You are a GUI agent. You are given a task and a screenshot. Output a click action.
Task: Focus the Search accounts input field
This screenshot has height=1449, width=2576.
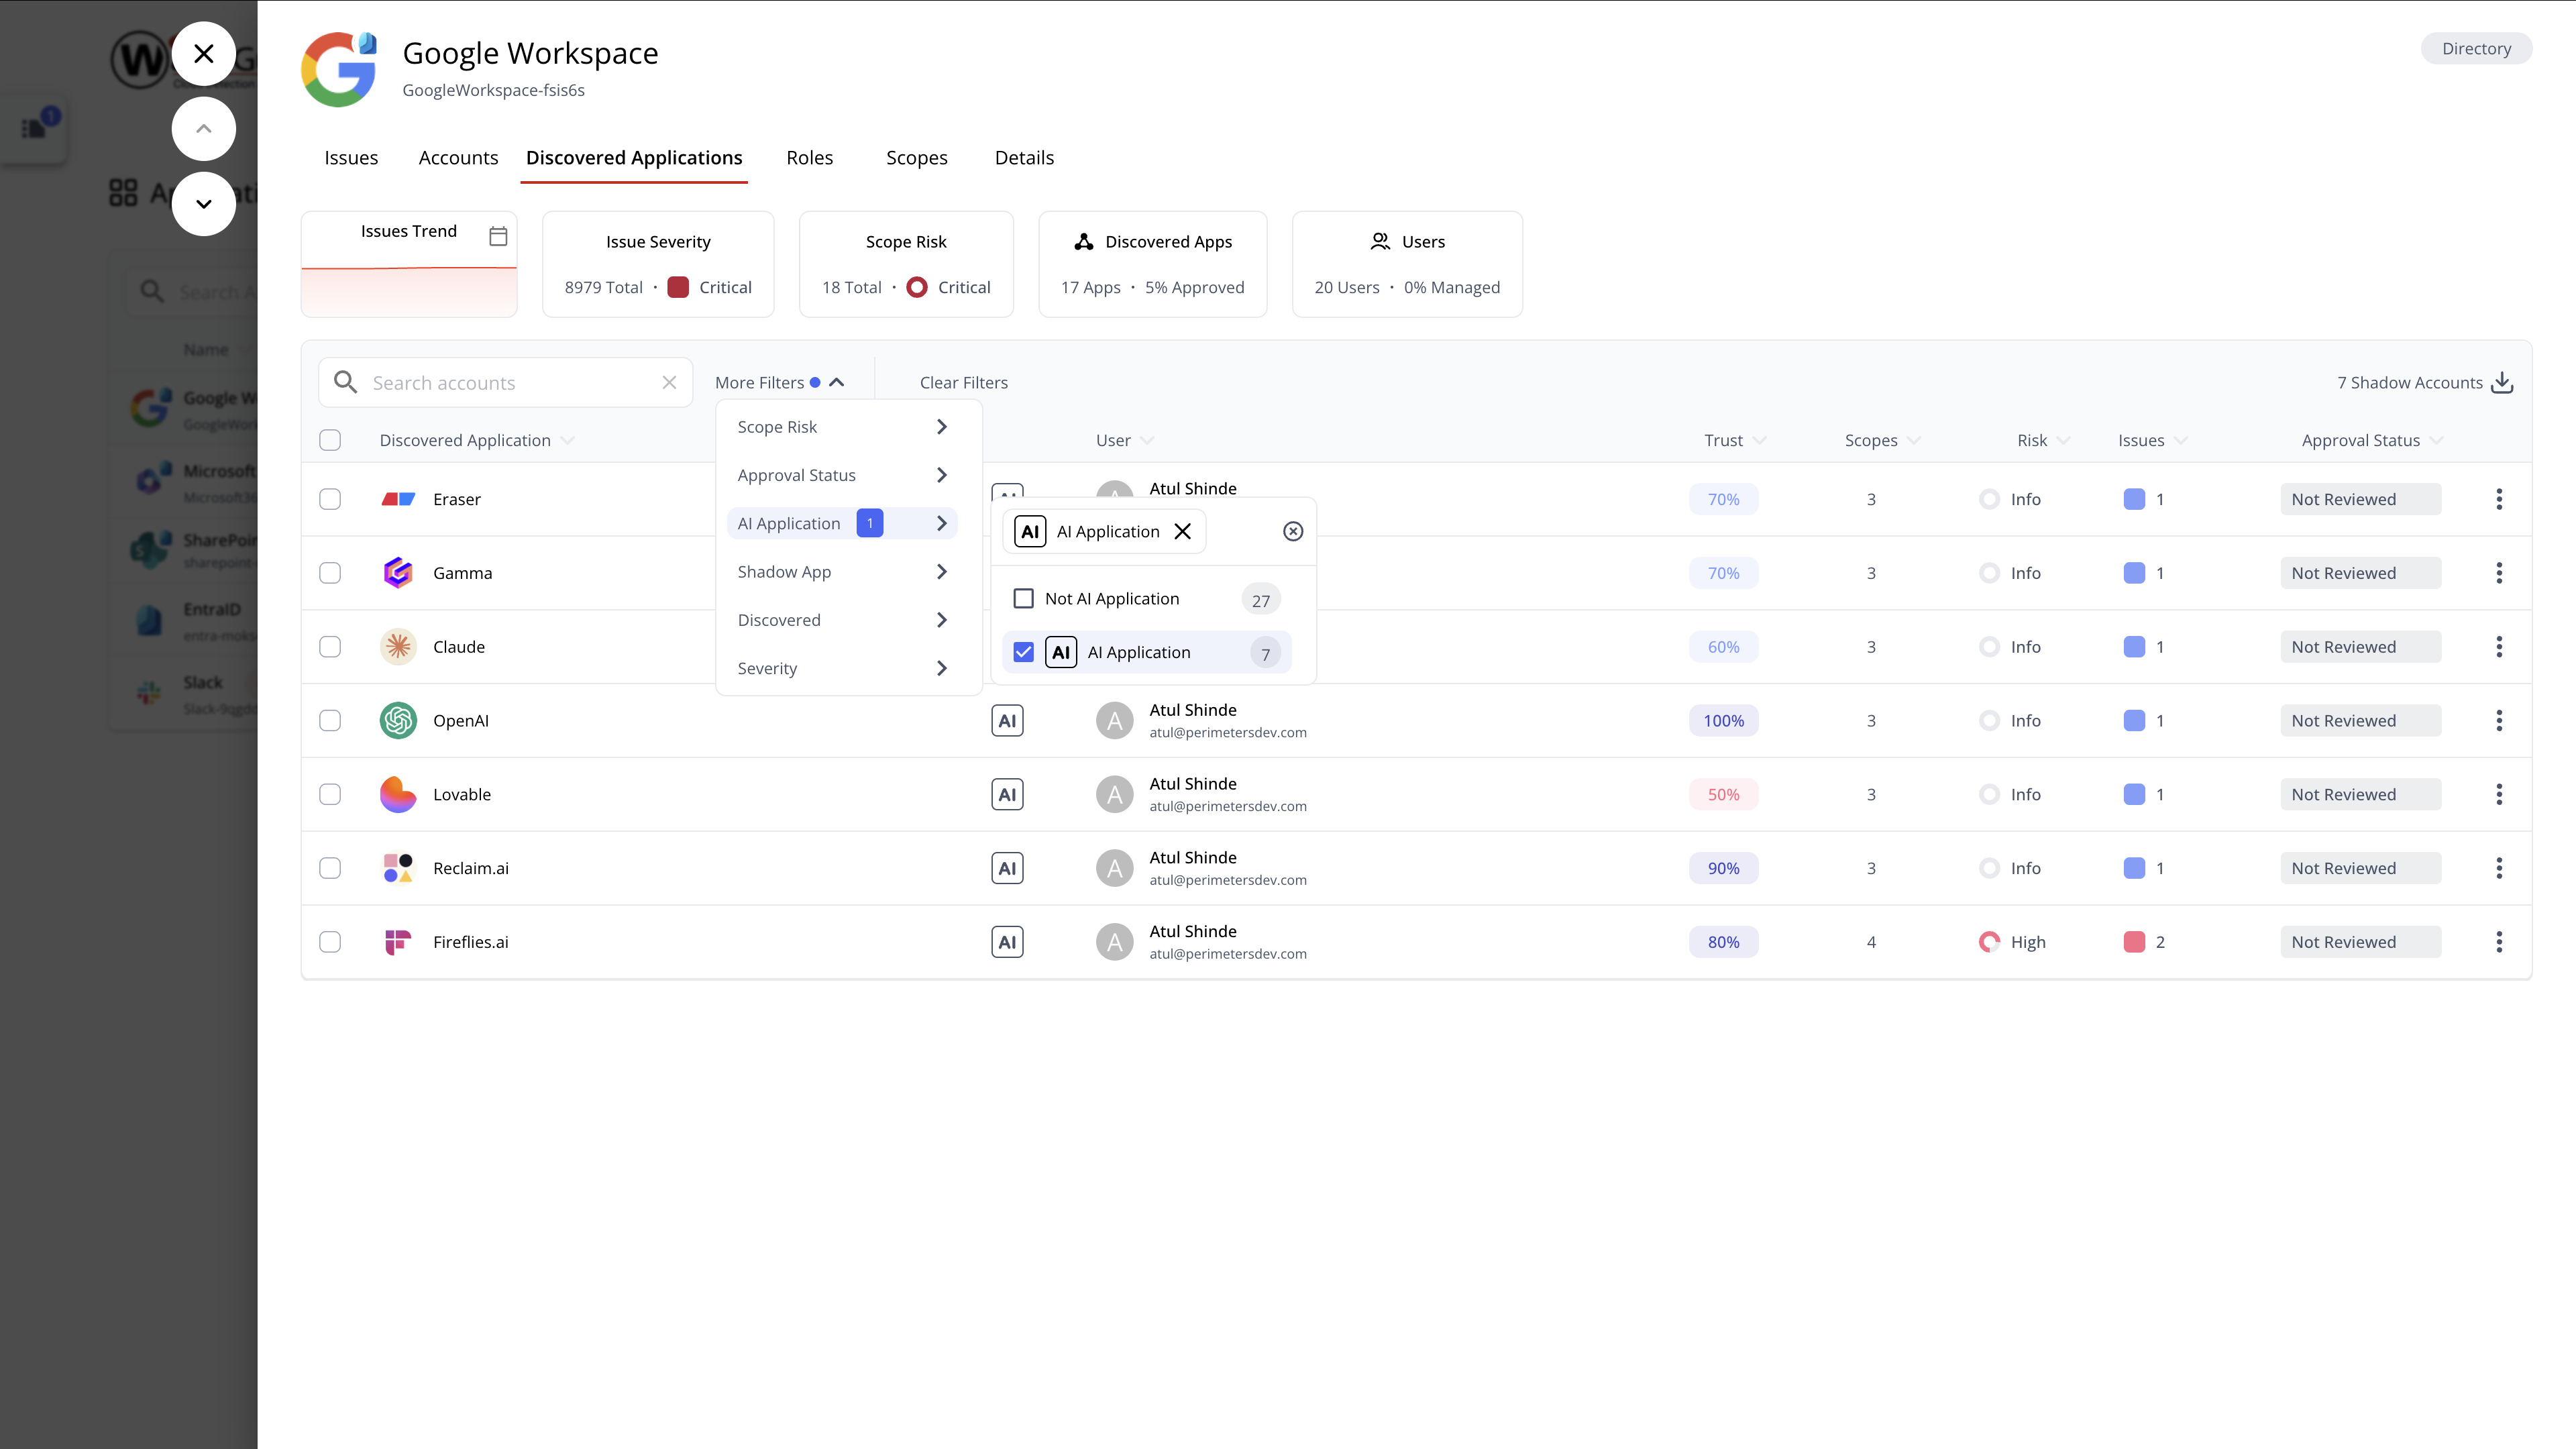(x=506, y=383)
